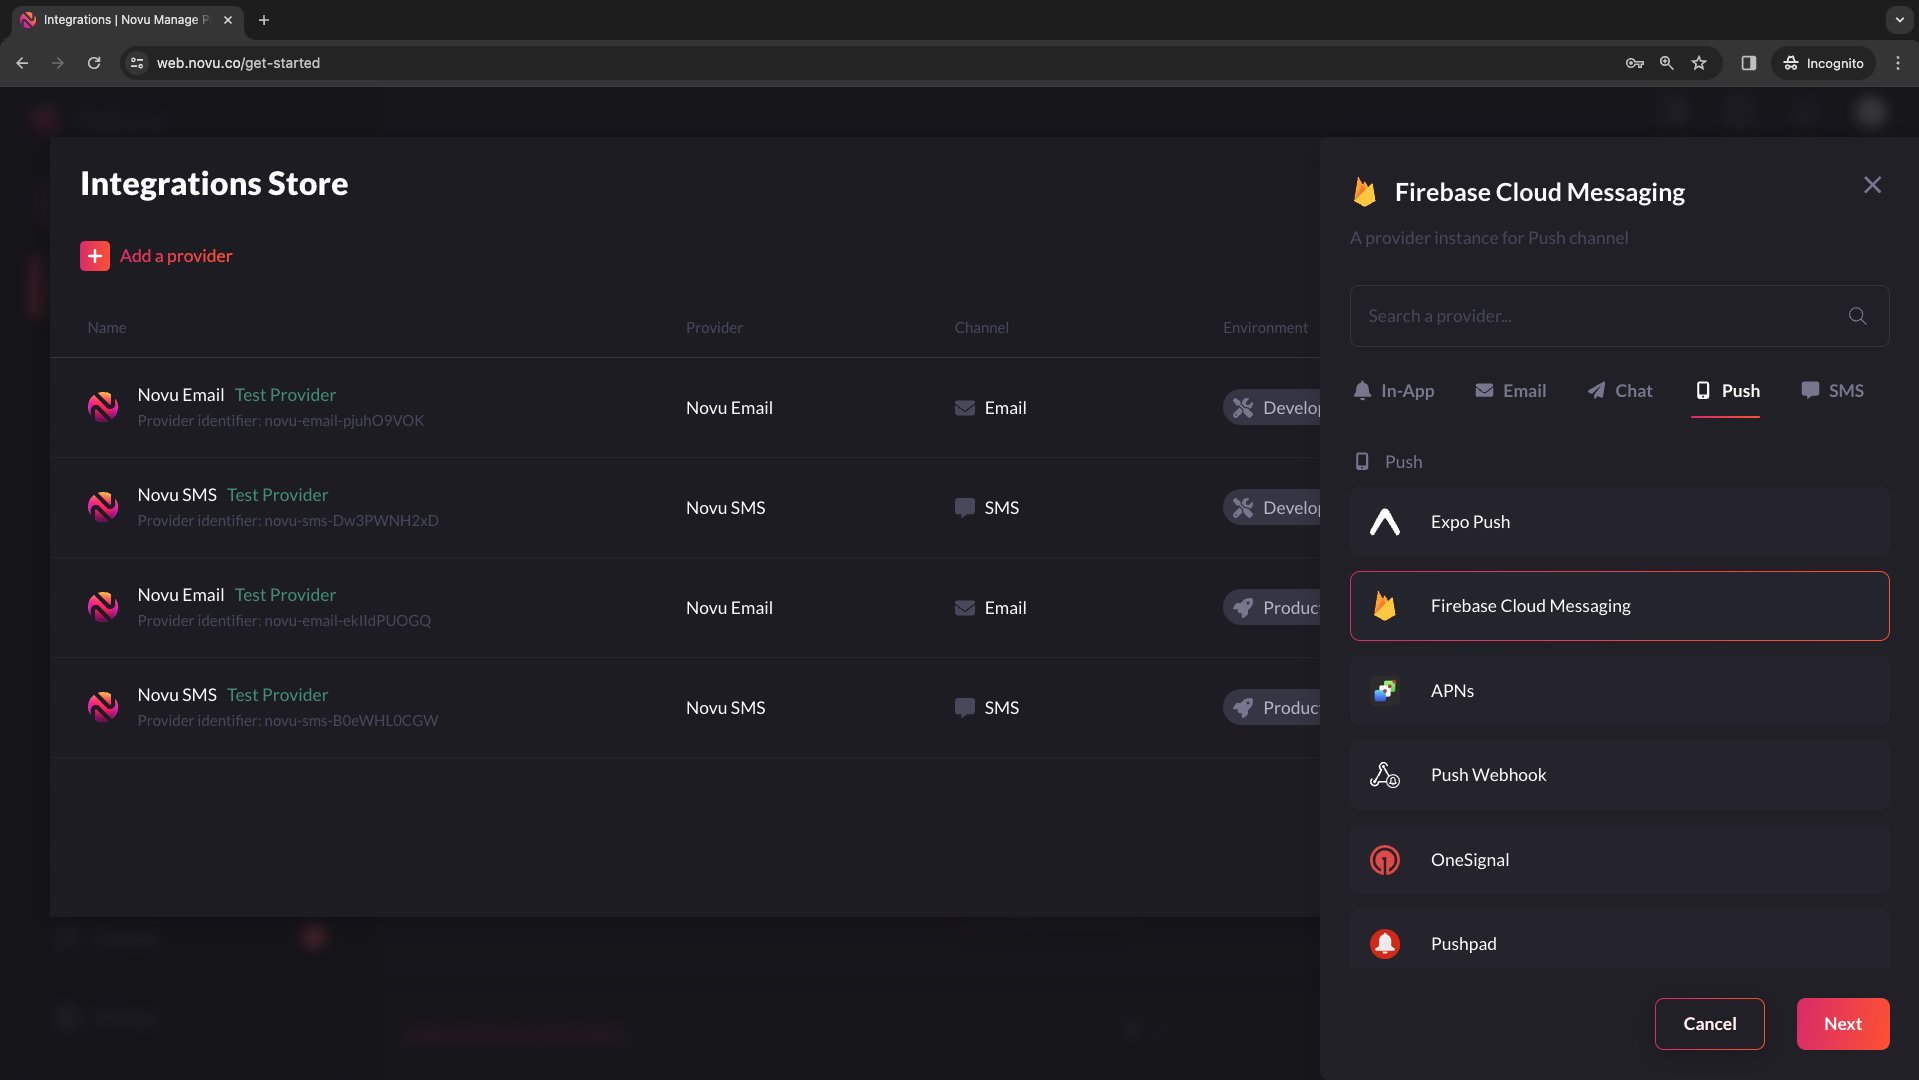Click the Name column header
The image size is (1919, 1080).
coord(107,328)
